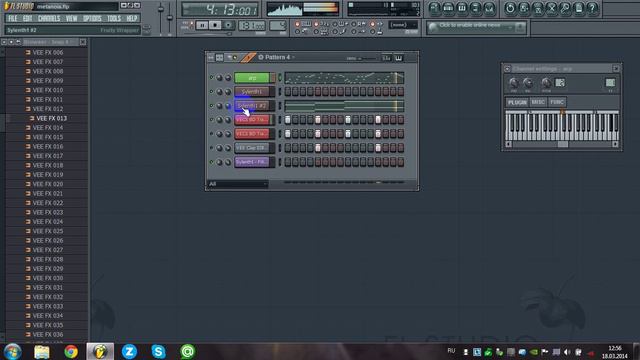
Task: Click the song position slider under transport
Action: click(x=207, y=34)
